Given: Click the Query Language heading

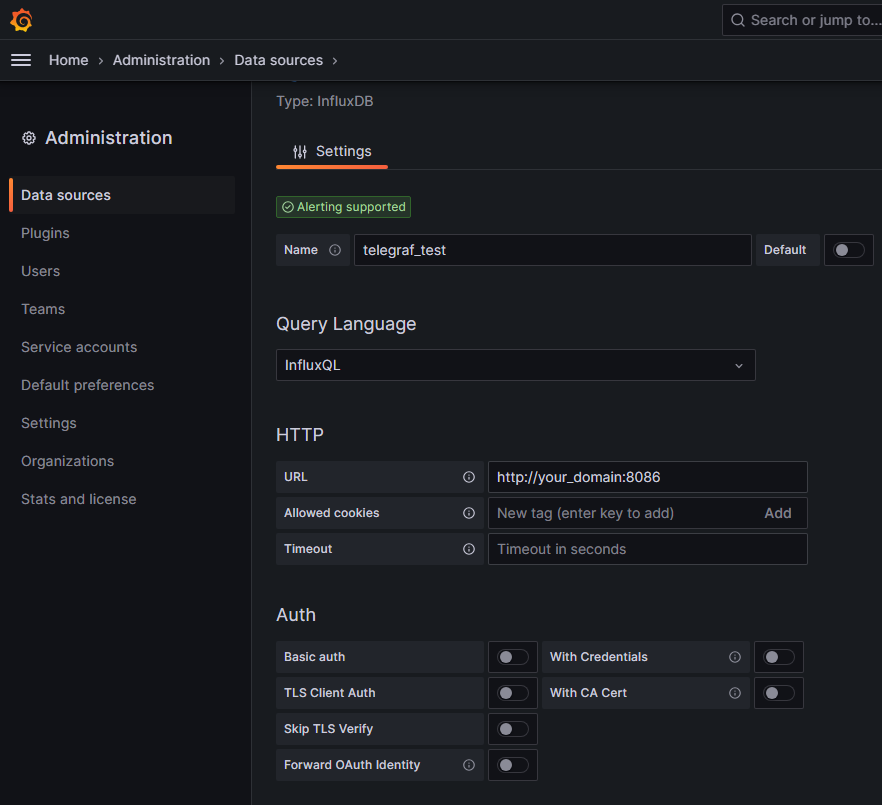Looking at the screenshot, I should [346, 324].
